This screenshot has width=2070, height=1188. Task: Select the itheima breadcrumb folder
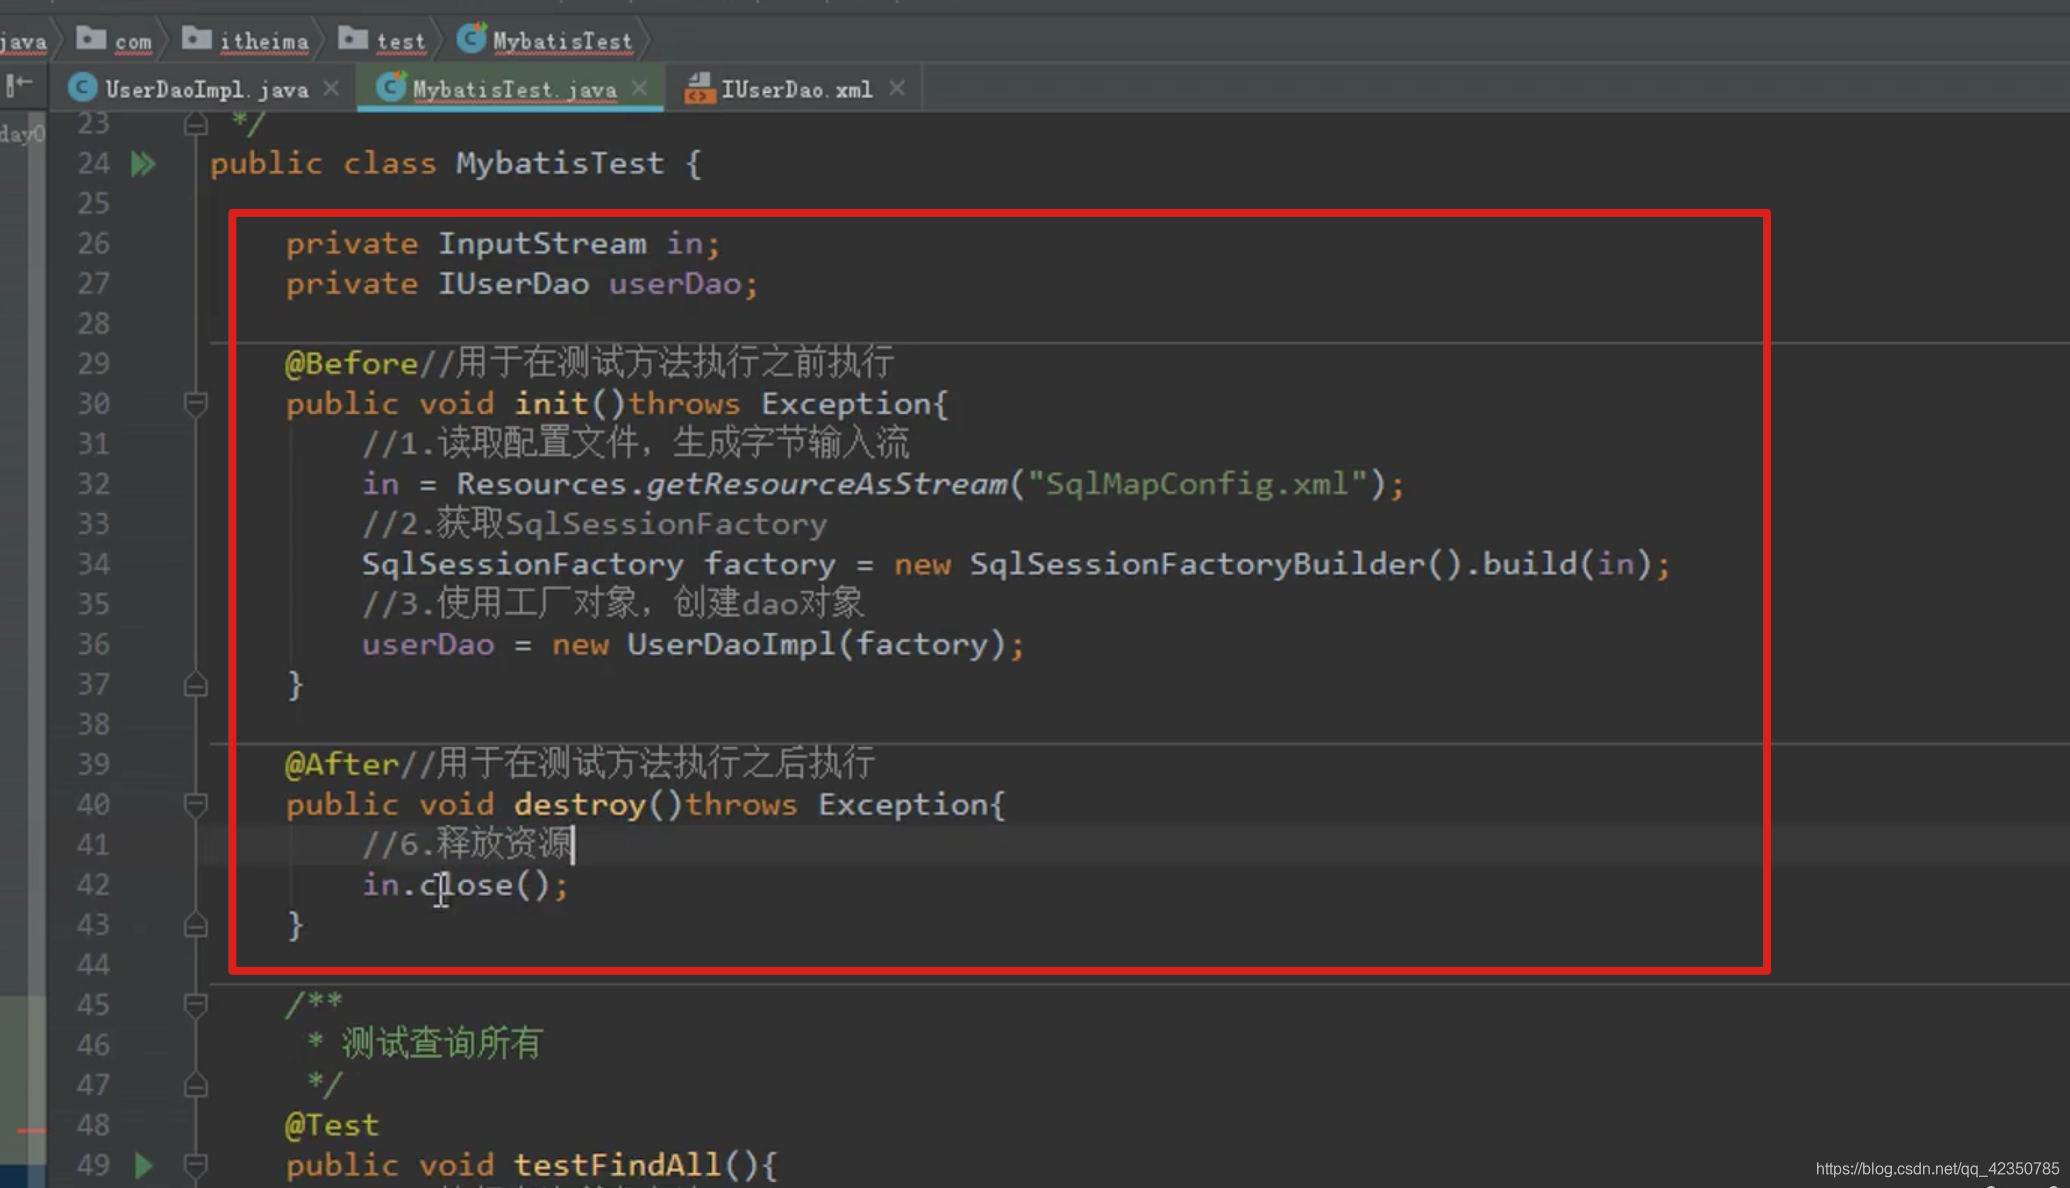pos(246,40)
